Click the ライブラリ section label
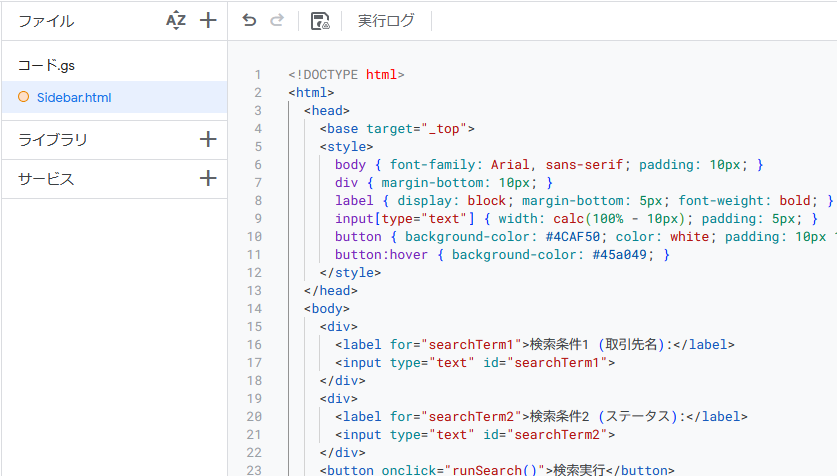This screenshot has height=476, width=837. pyautogui.click(x=52, y=140)
